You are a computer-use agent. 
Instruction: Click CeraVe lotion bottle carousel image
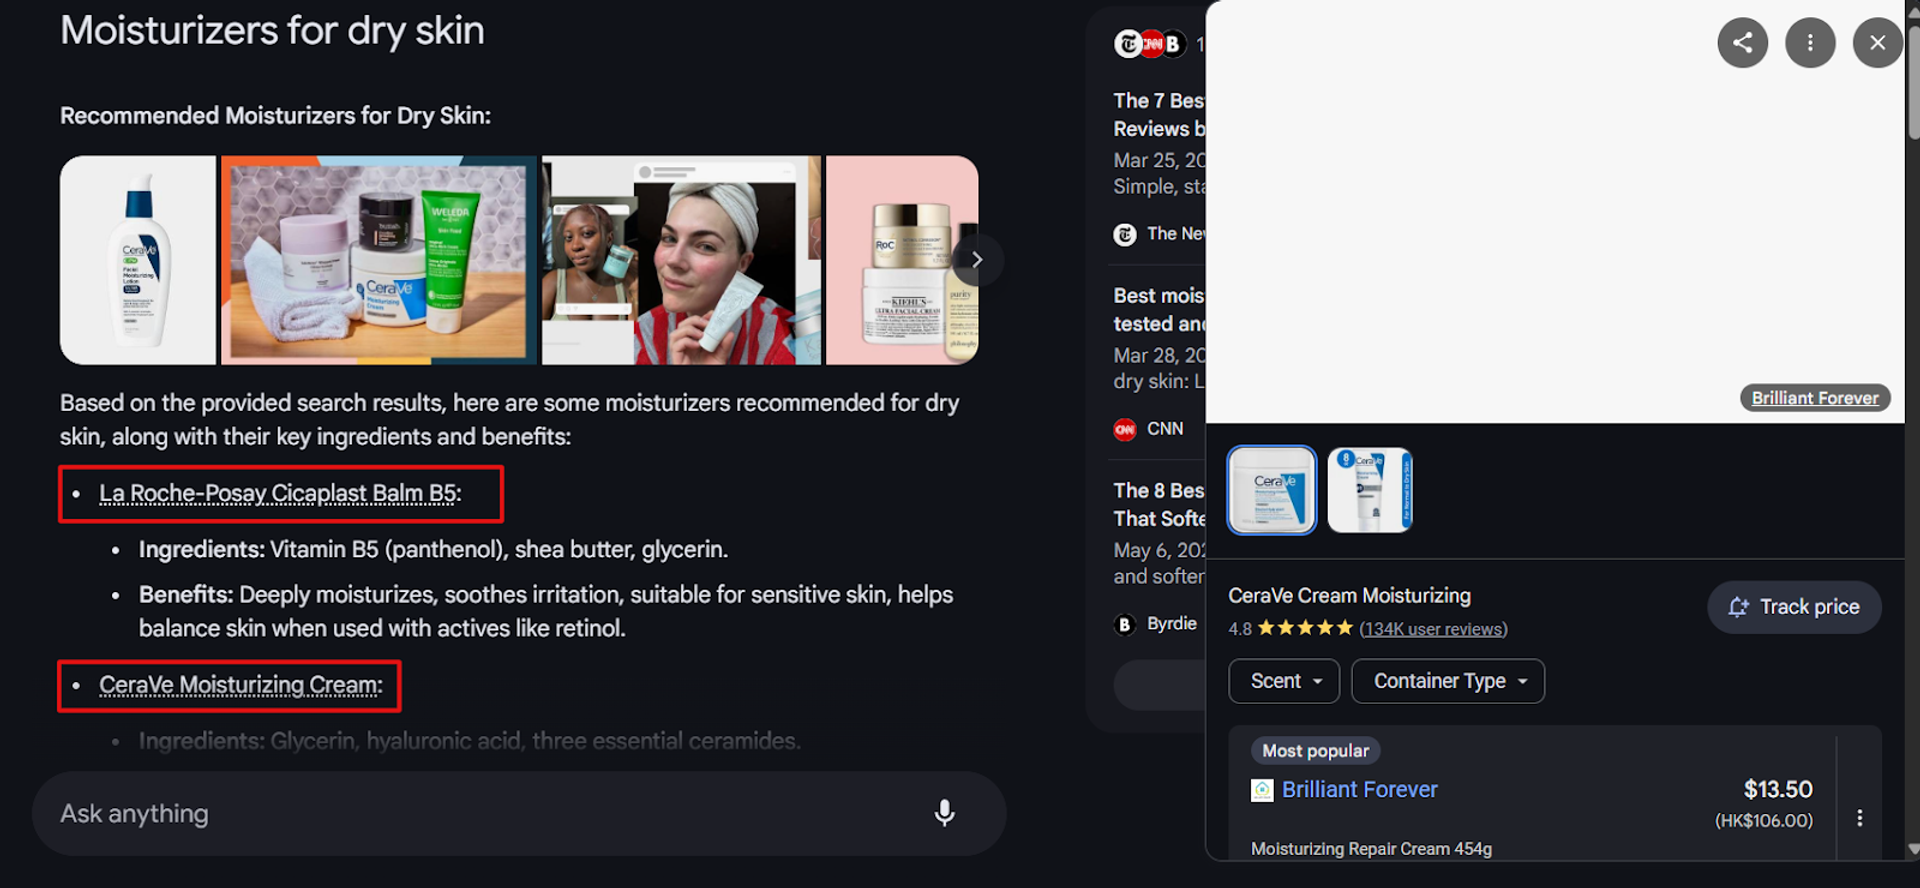138,260
